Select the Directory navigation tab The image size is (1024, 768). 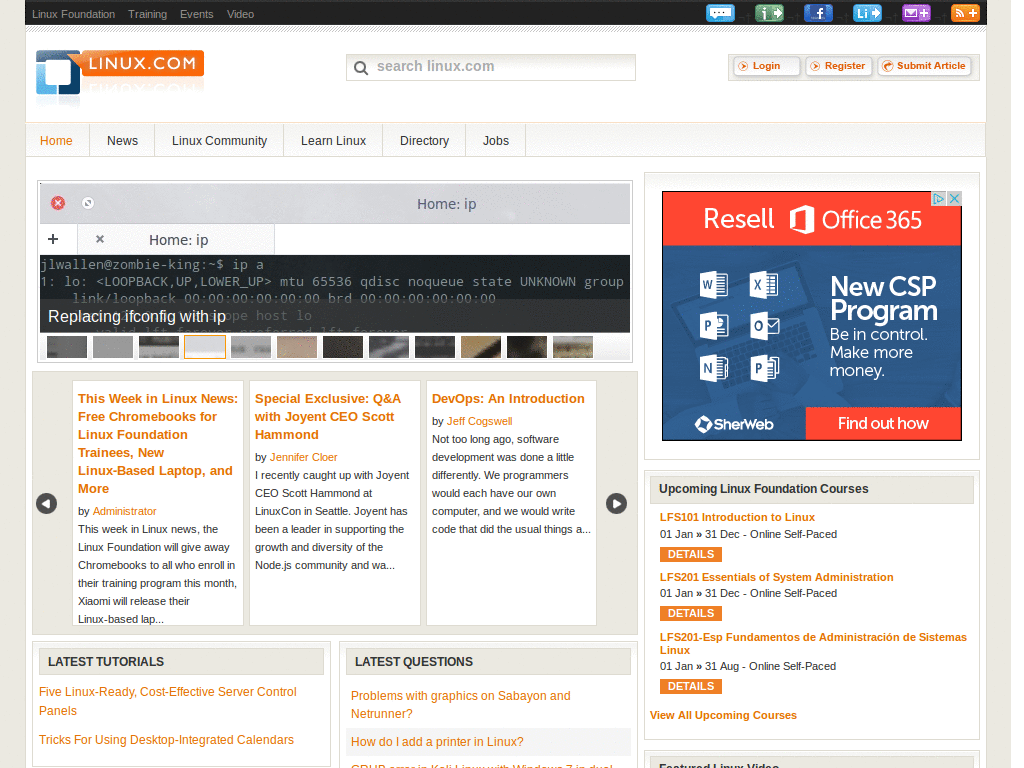[424, 140]
